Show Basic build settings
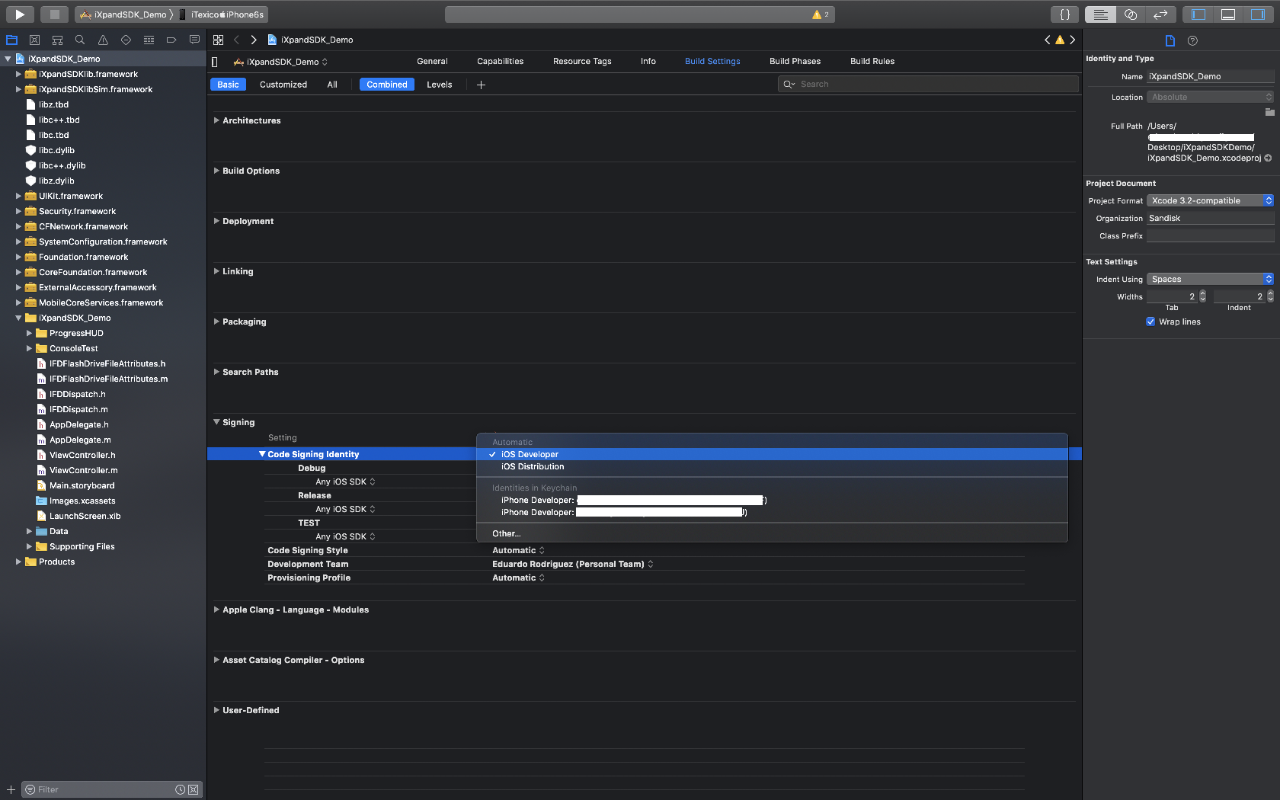This screenshot has width=1280, height=800. [x=229, y=85]
